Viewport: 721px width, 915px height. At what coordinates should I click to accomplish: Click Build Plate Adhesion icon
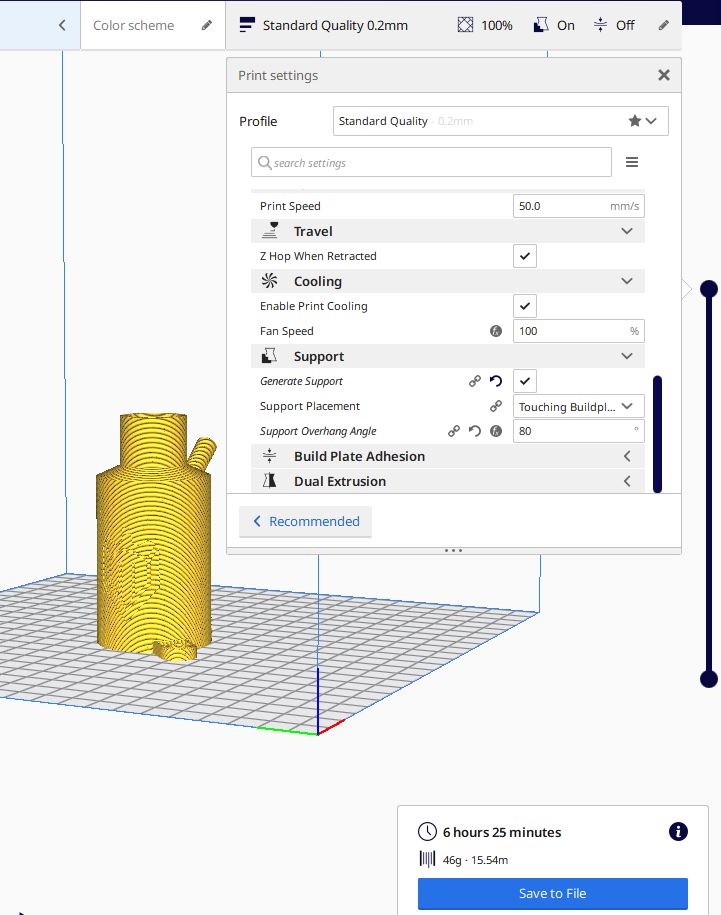point(270,456)
